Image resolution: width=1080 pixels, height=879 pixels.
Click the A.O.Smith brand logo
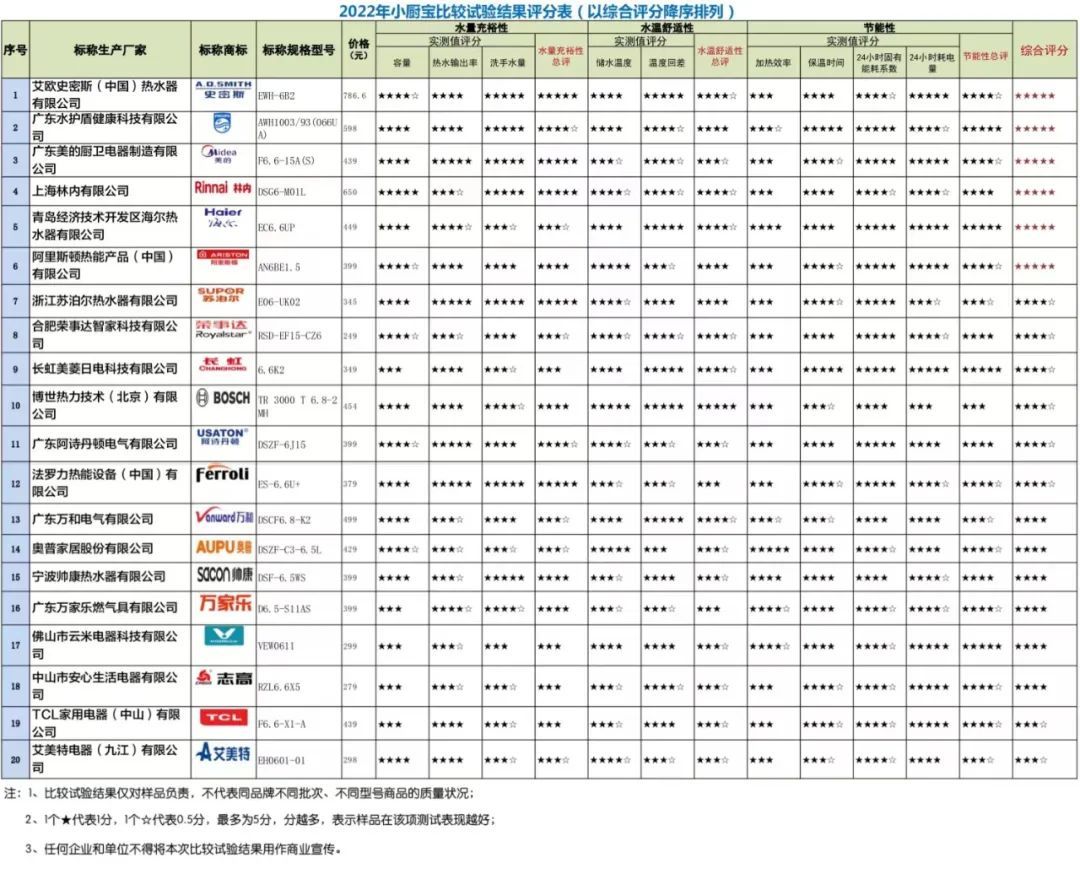point(223,90)
